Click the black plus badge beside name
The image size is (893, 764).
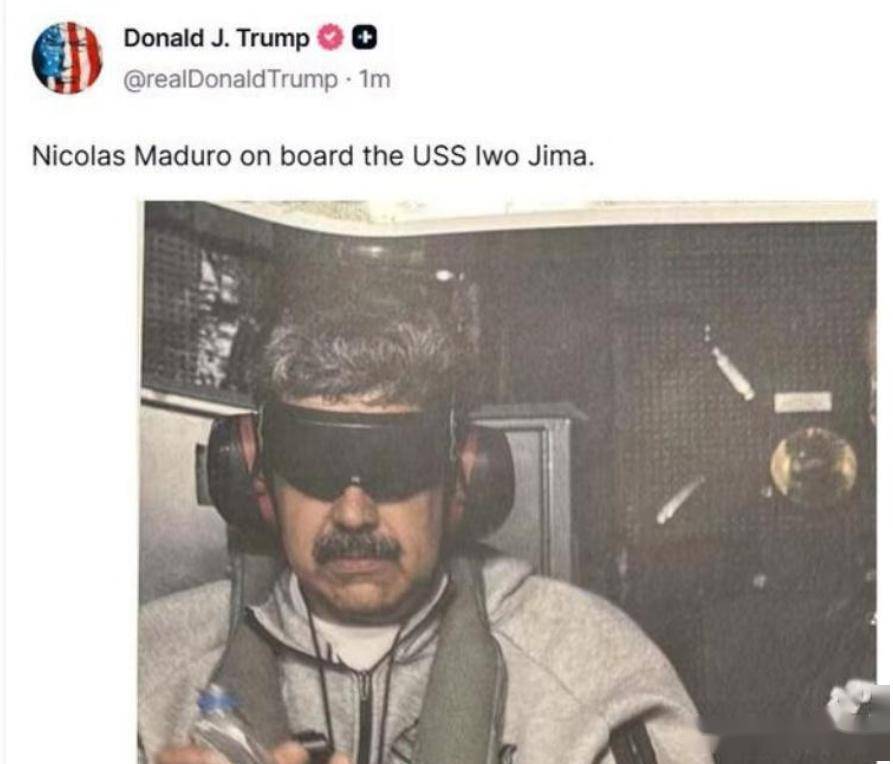[x=364, y=38]
